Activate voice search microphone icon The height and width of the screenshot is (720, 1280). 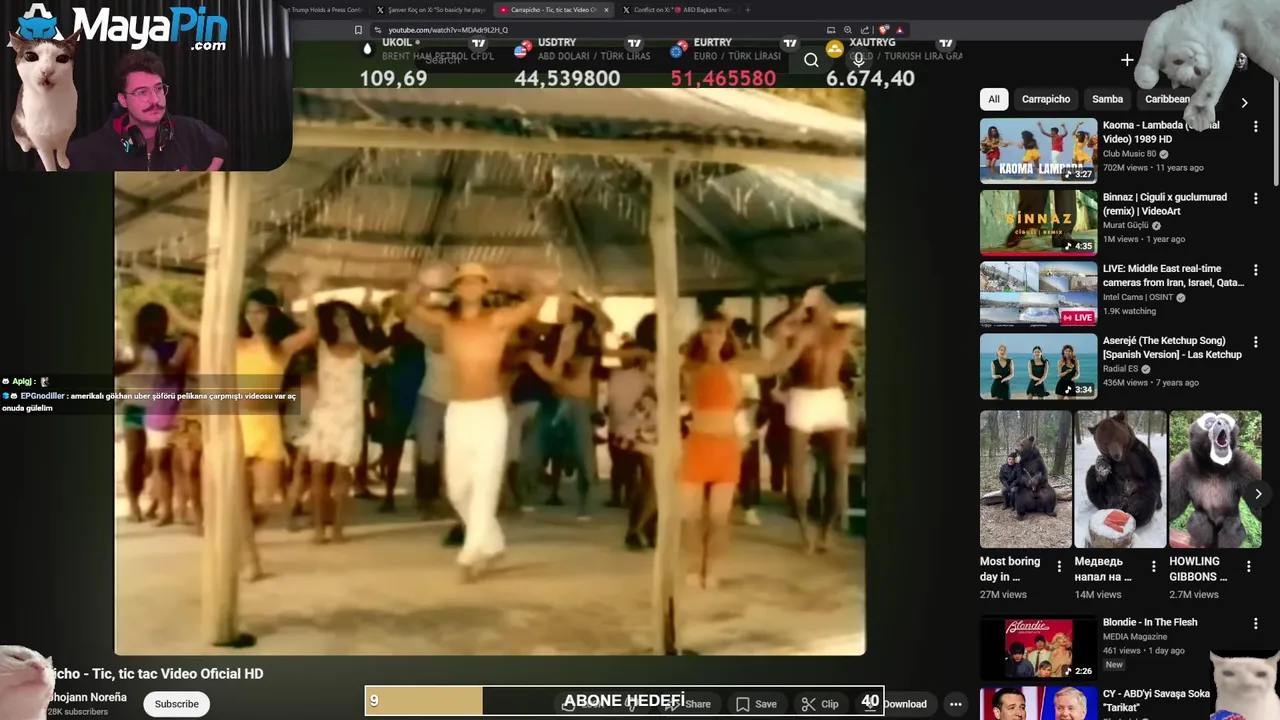click(x=858, y=60)
